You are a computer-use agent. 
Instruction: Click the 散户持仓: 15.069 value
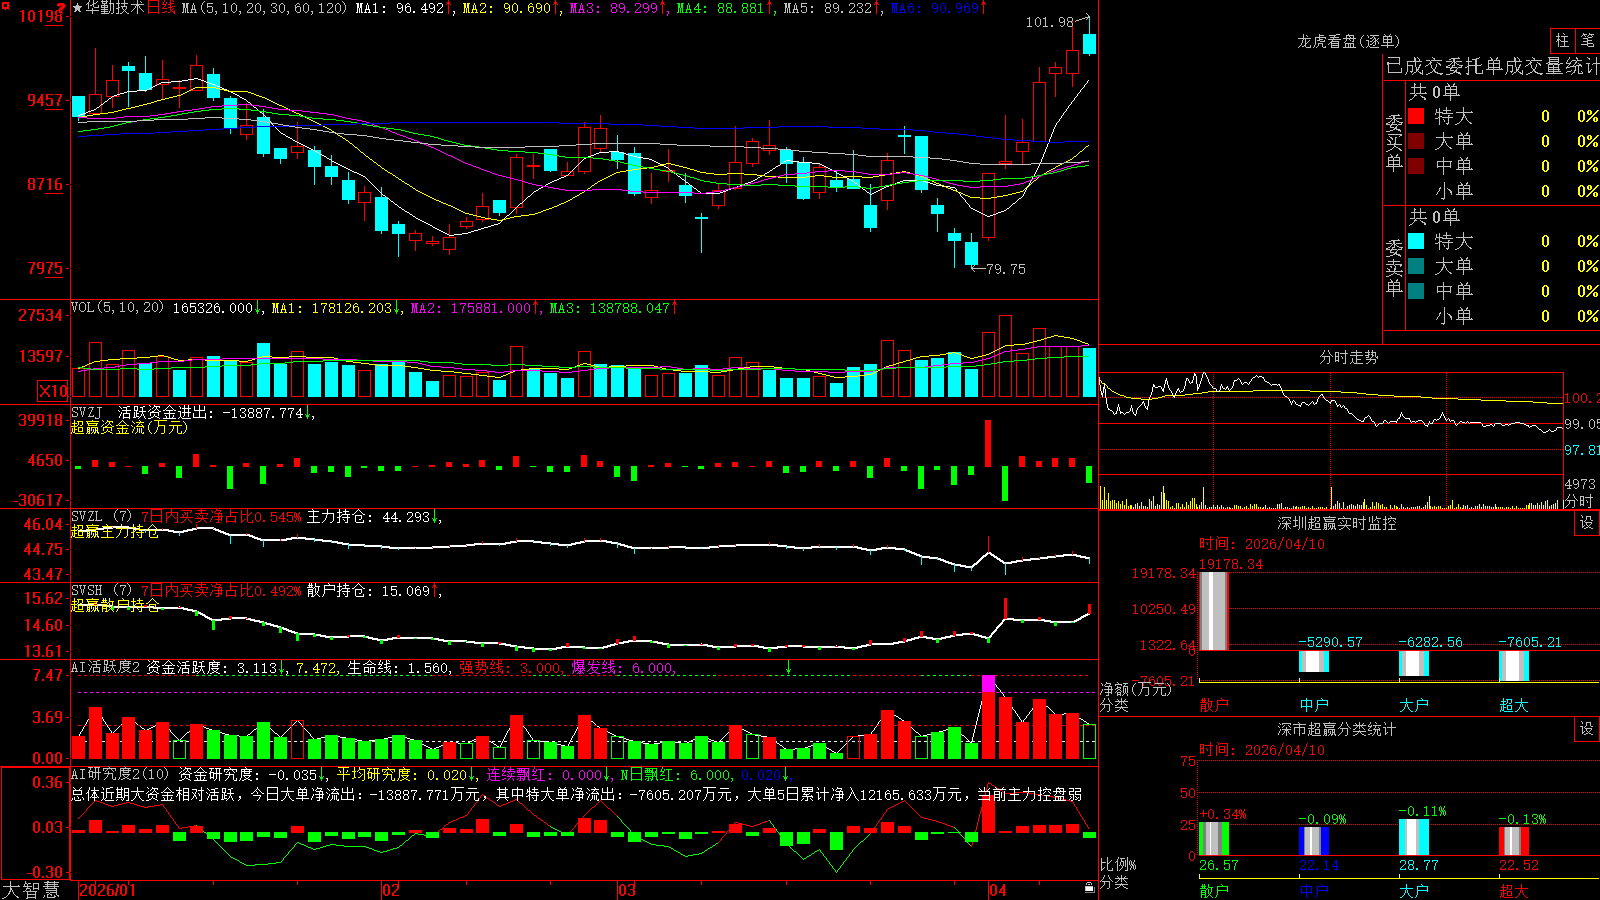click(368, 591)
